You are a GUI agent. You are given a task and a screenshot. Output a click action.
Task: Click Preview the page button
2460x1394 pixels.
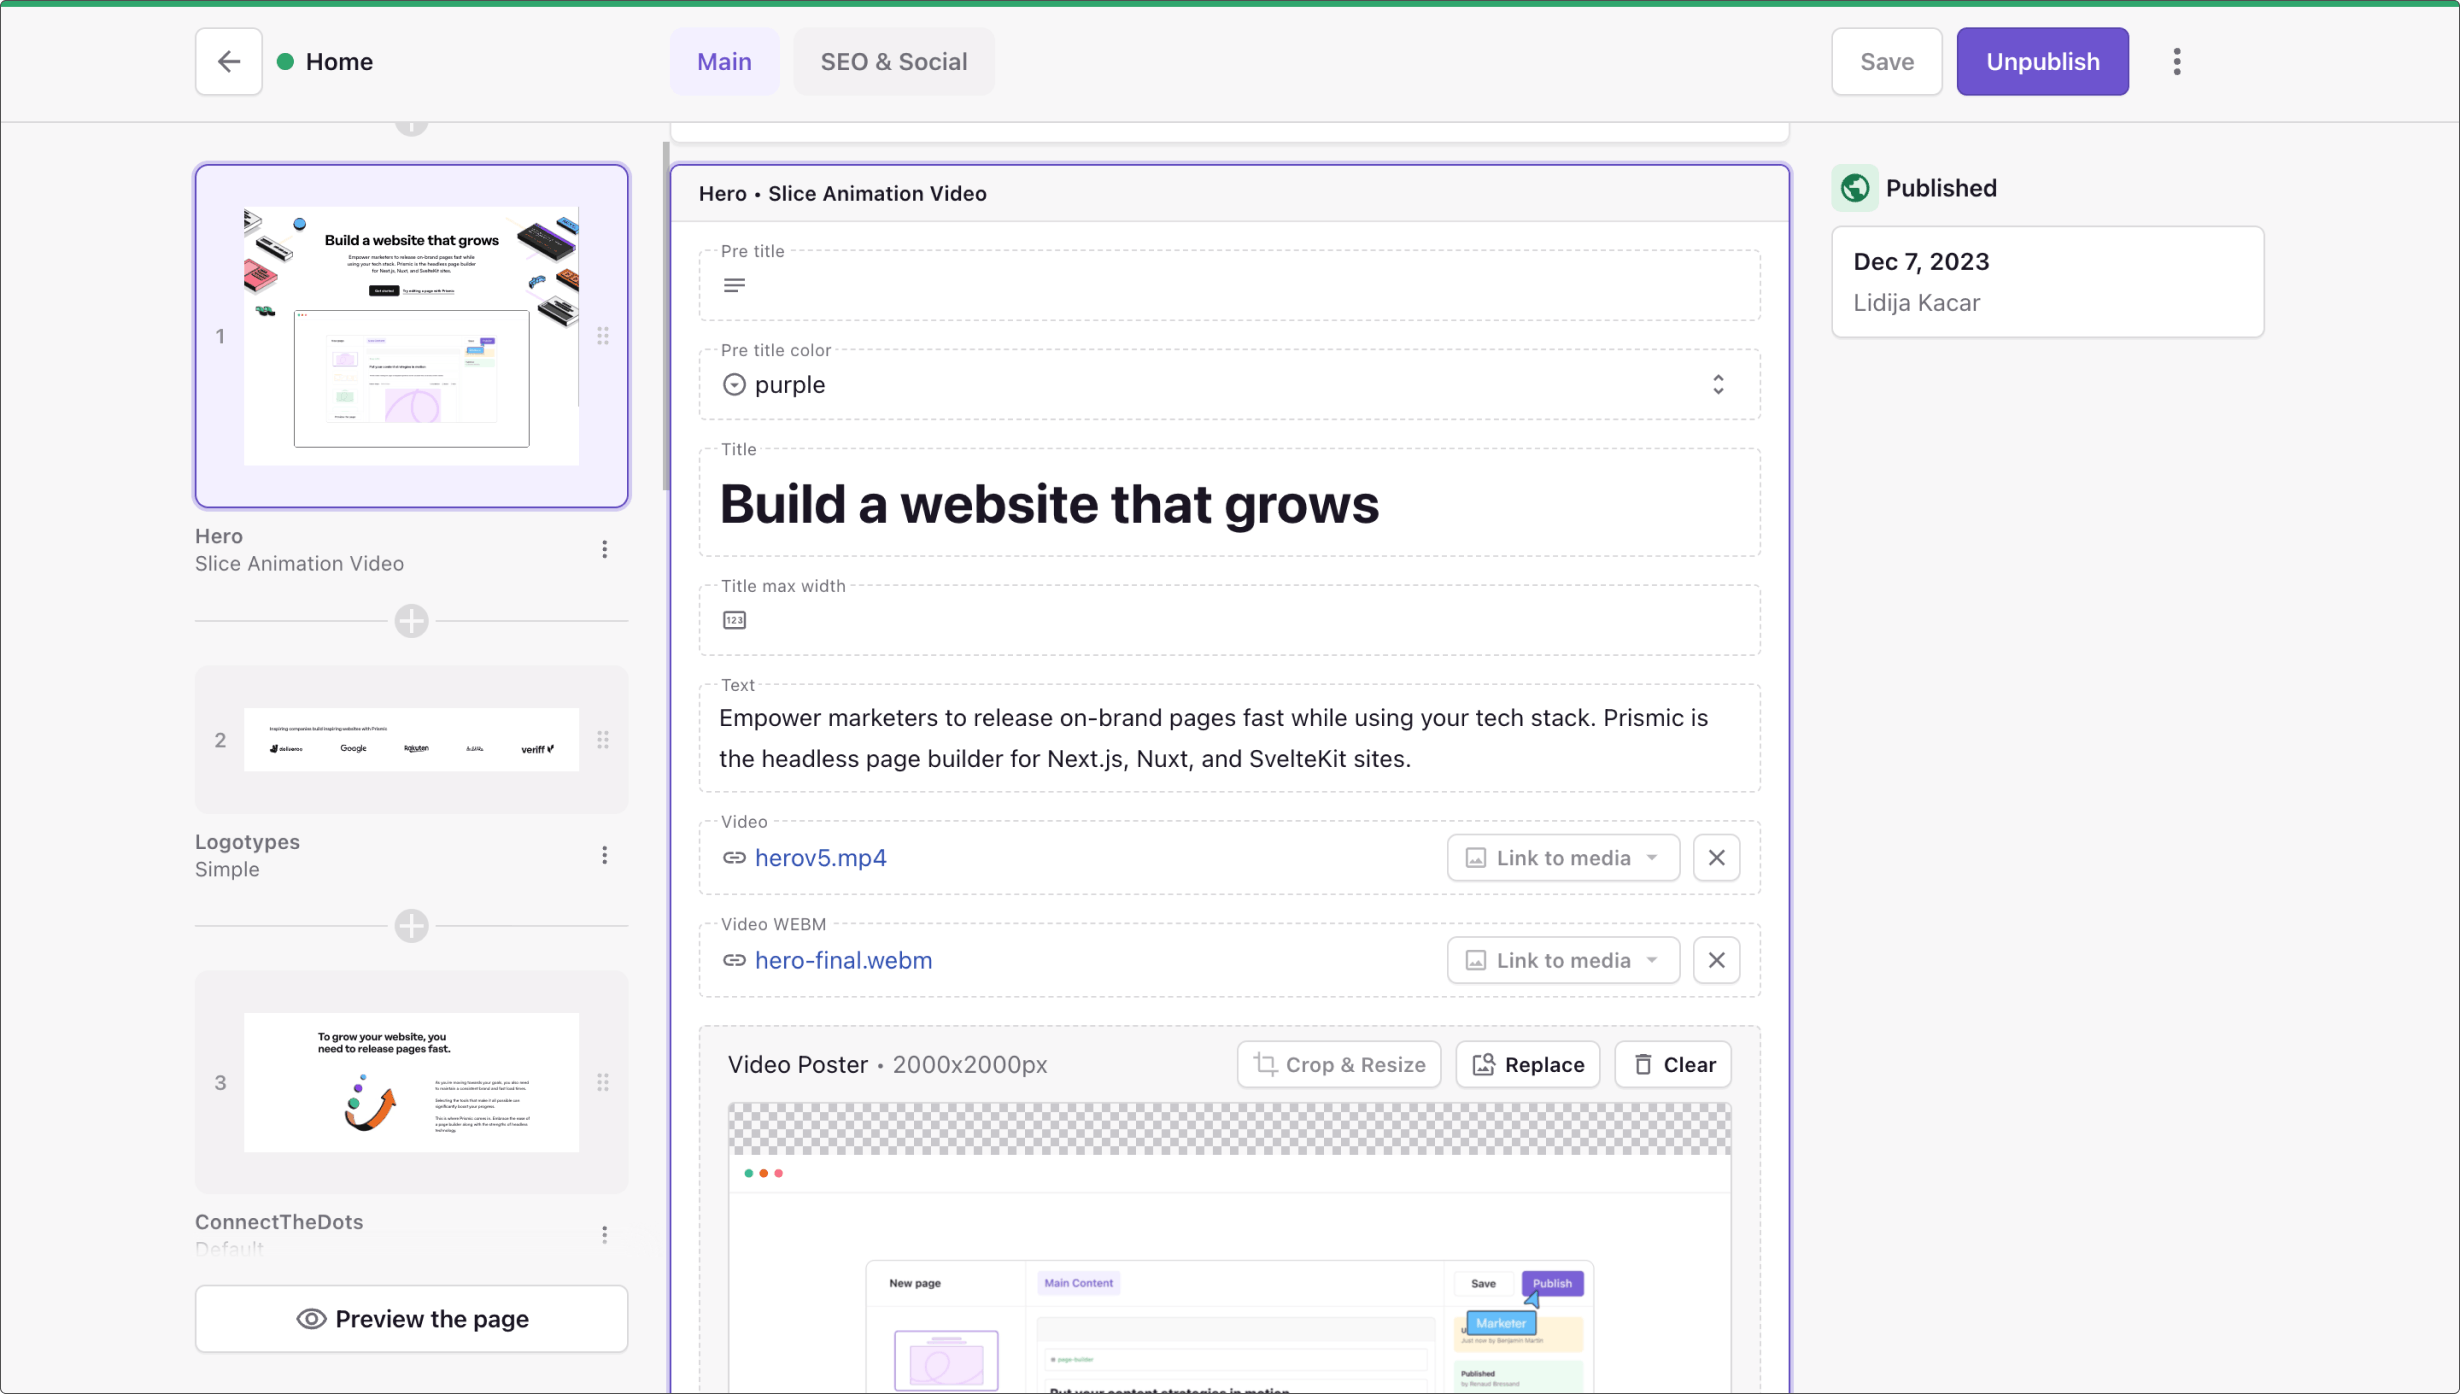coord(411,1319)
